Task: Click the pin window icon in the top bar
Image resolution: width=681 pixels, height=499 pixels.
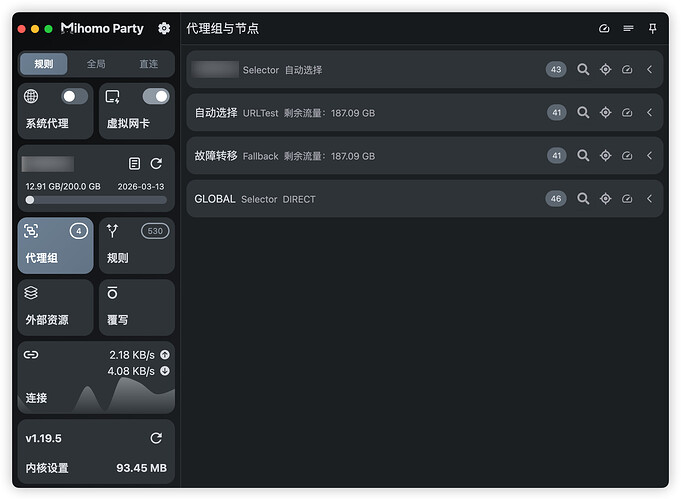Action: [x=652, y=29]
